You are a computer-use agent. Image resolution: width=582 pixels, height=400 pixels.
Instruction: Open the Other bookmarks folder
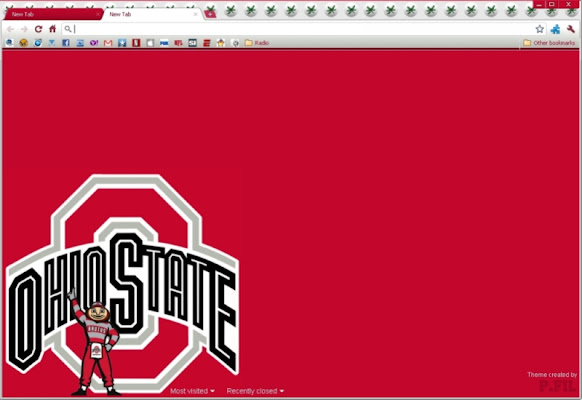point(549,43)
